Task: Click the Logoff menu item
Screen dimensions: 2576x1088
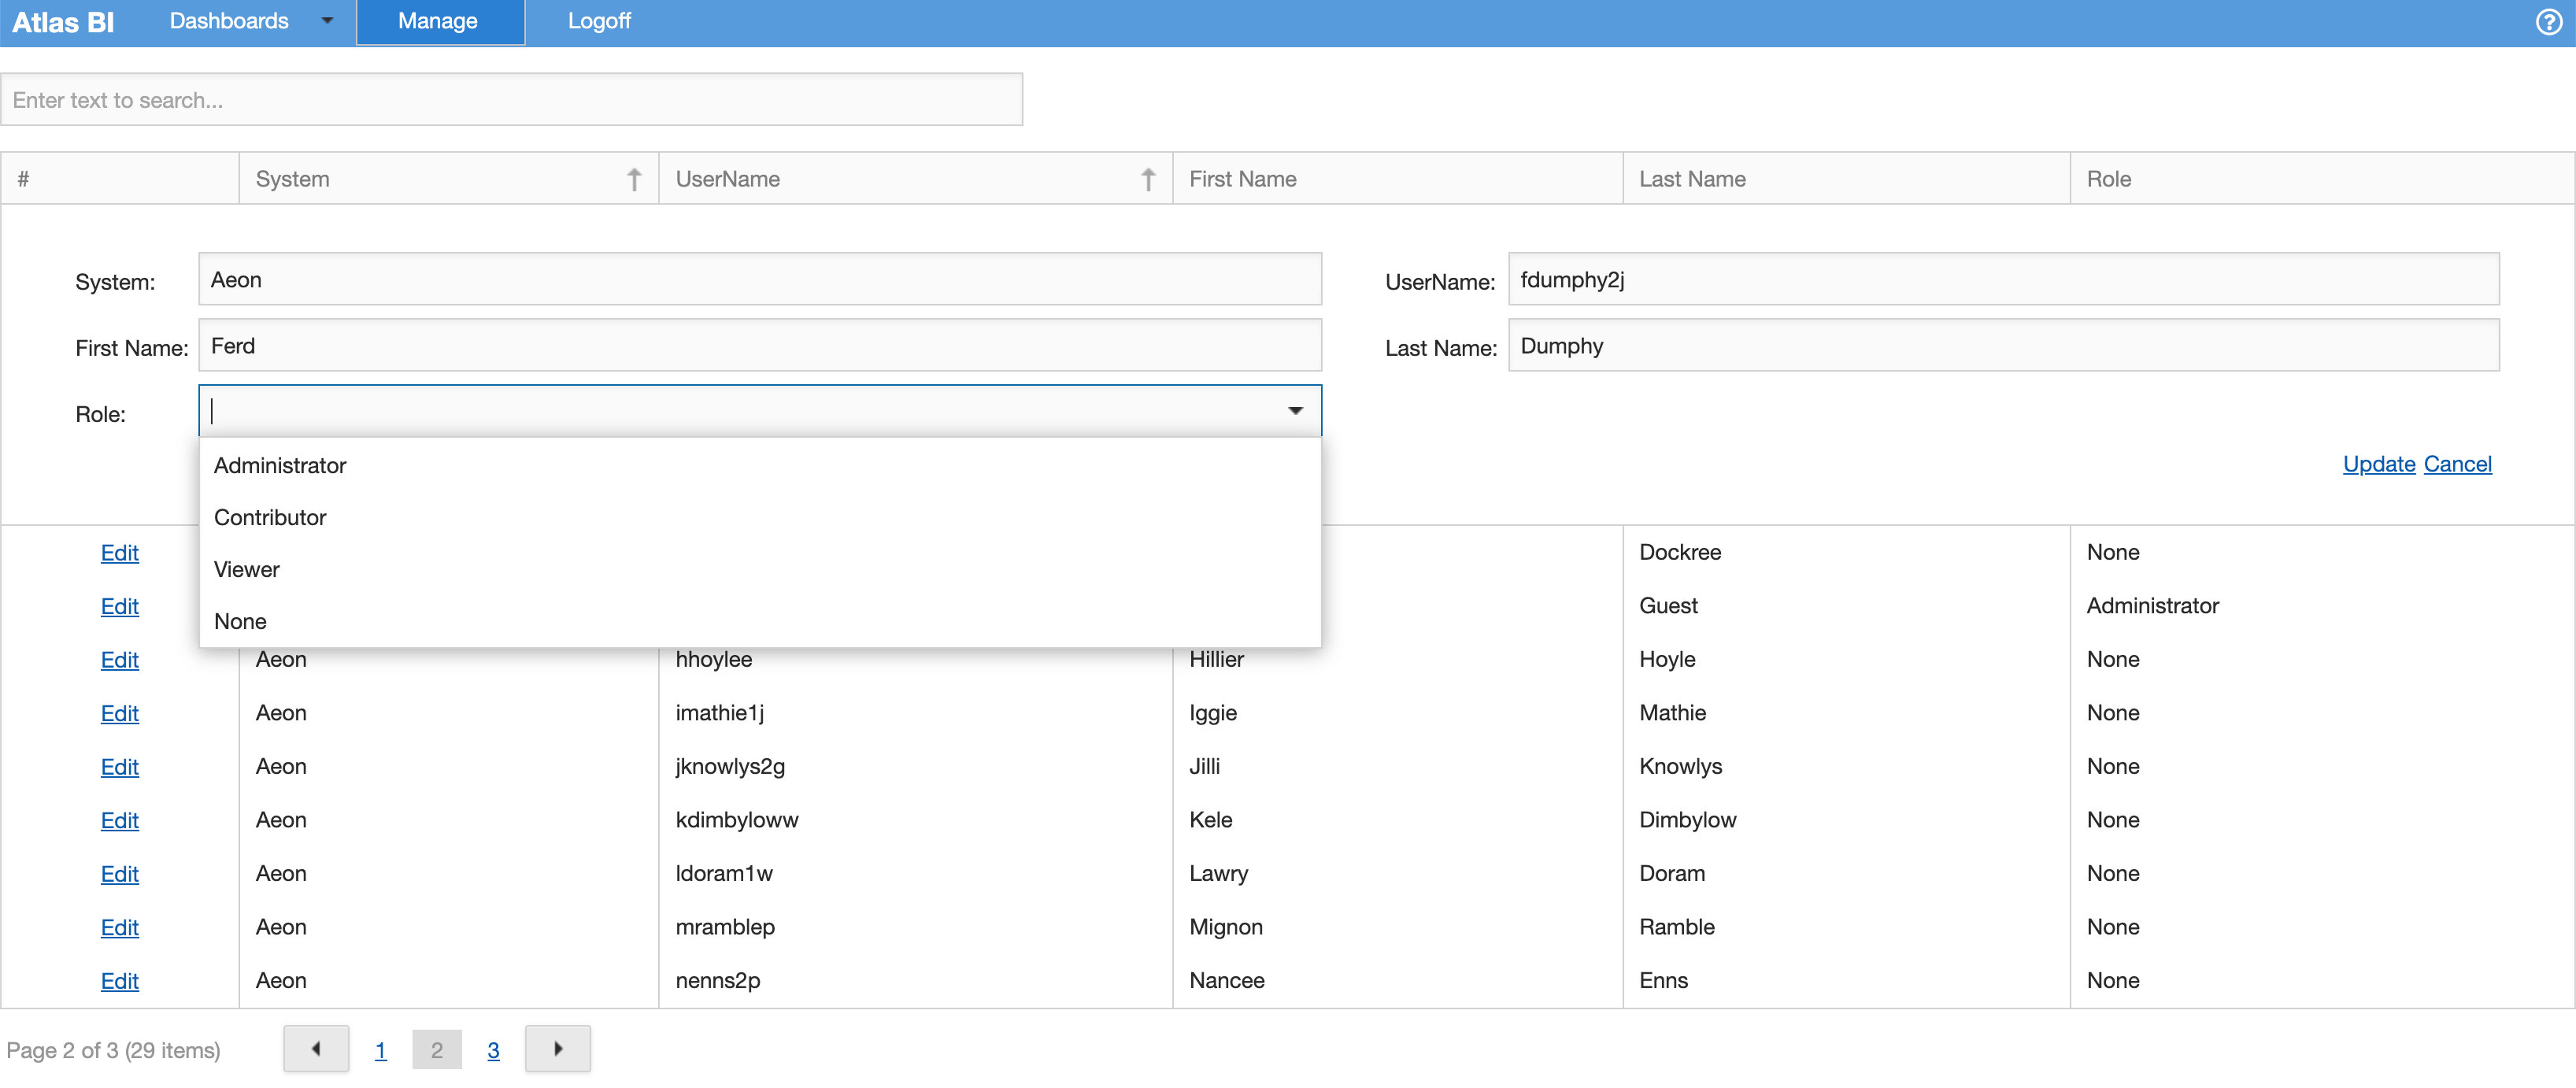Action: coord(599,21)
